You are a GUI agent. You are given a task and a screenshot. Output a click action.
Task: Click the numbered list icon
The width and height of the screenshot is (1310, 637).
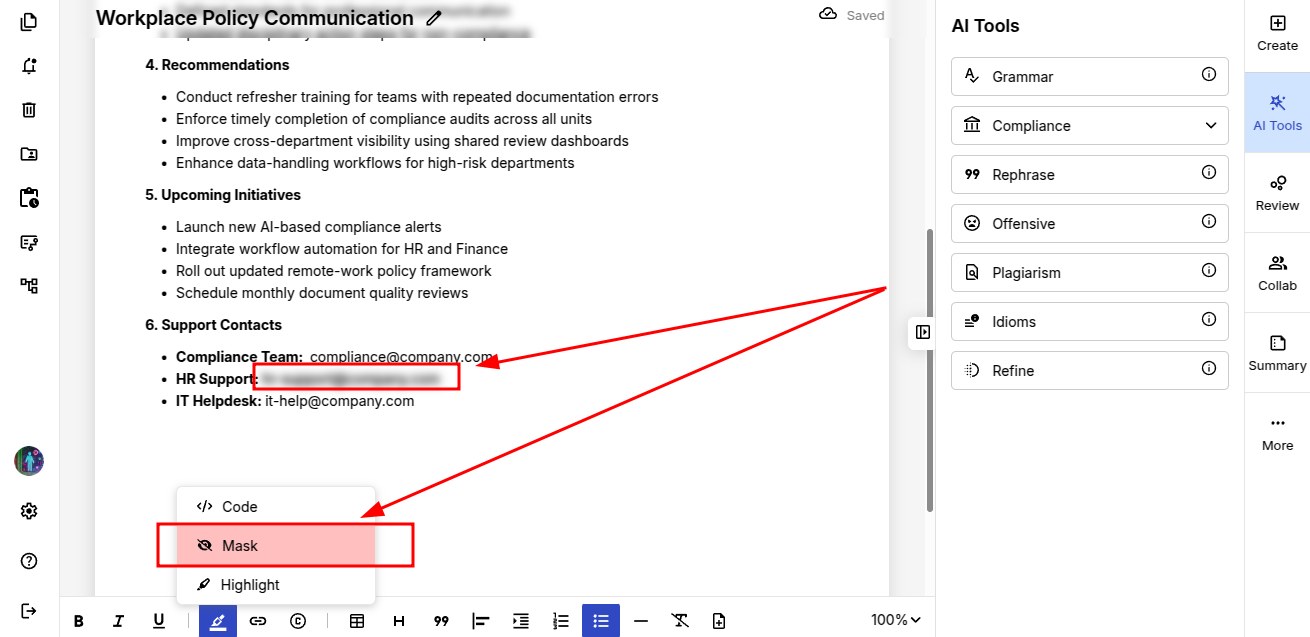pos(561,621)
